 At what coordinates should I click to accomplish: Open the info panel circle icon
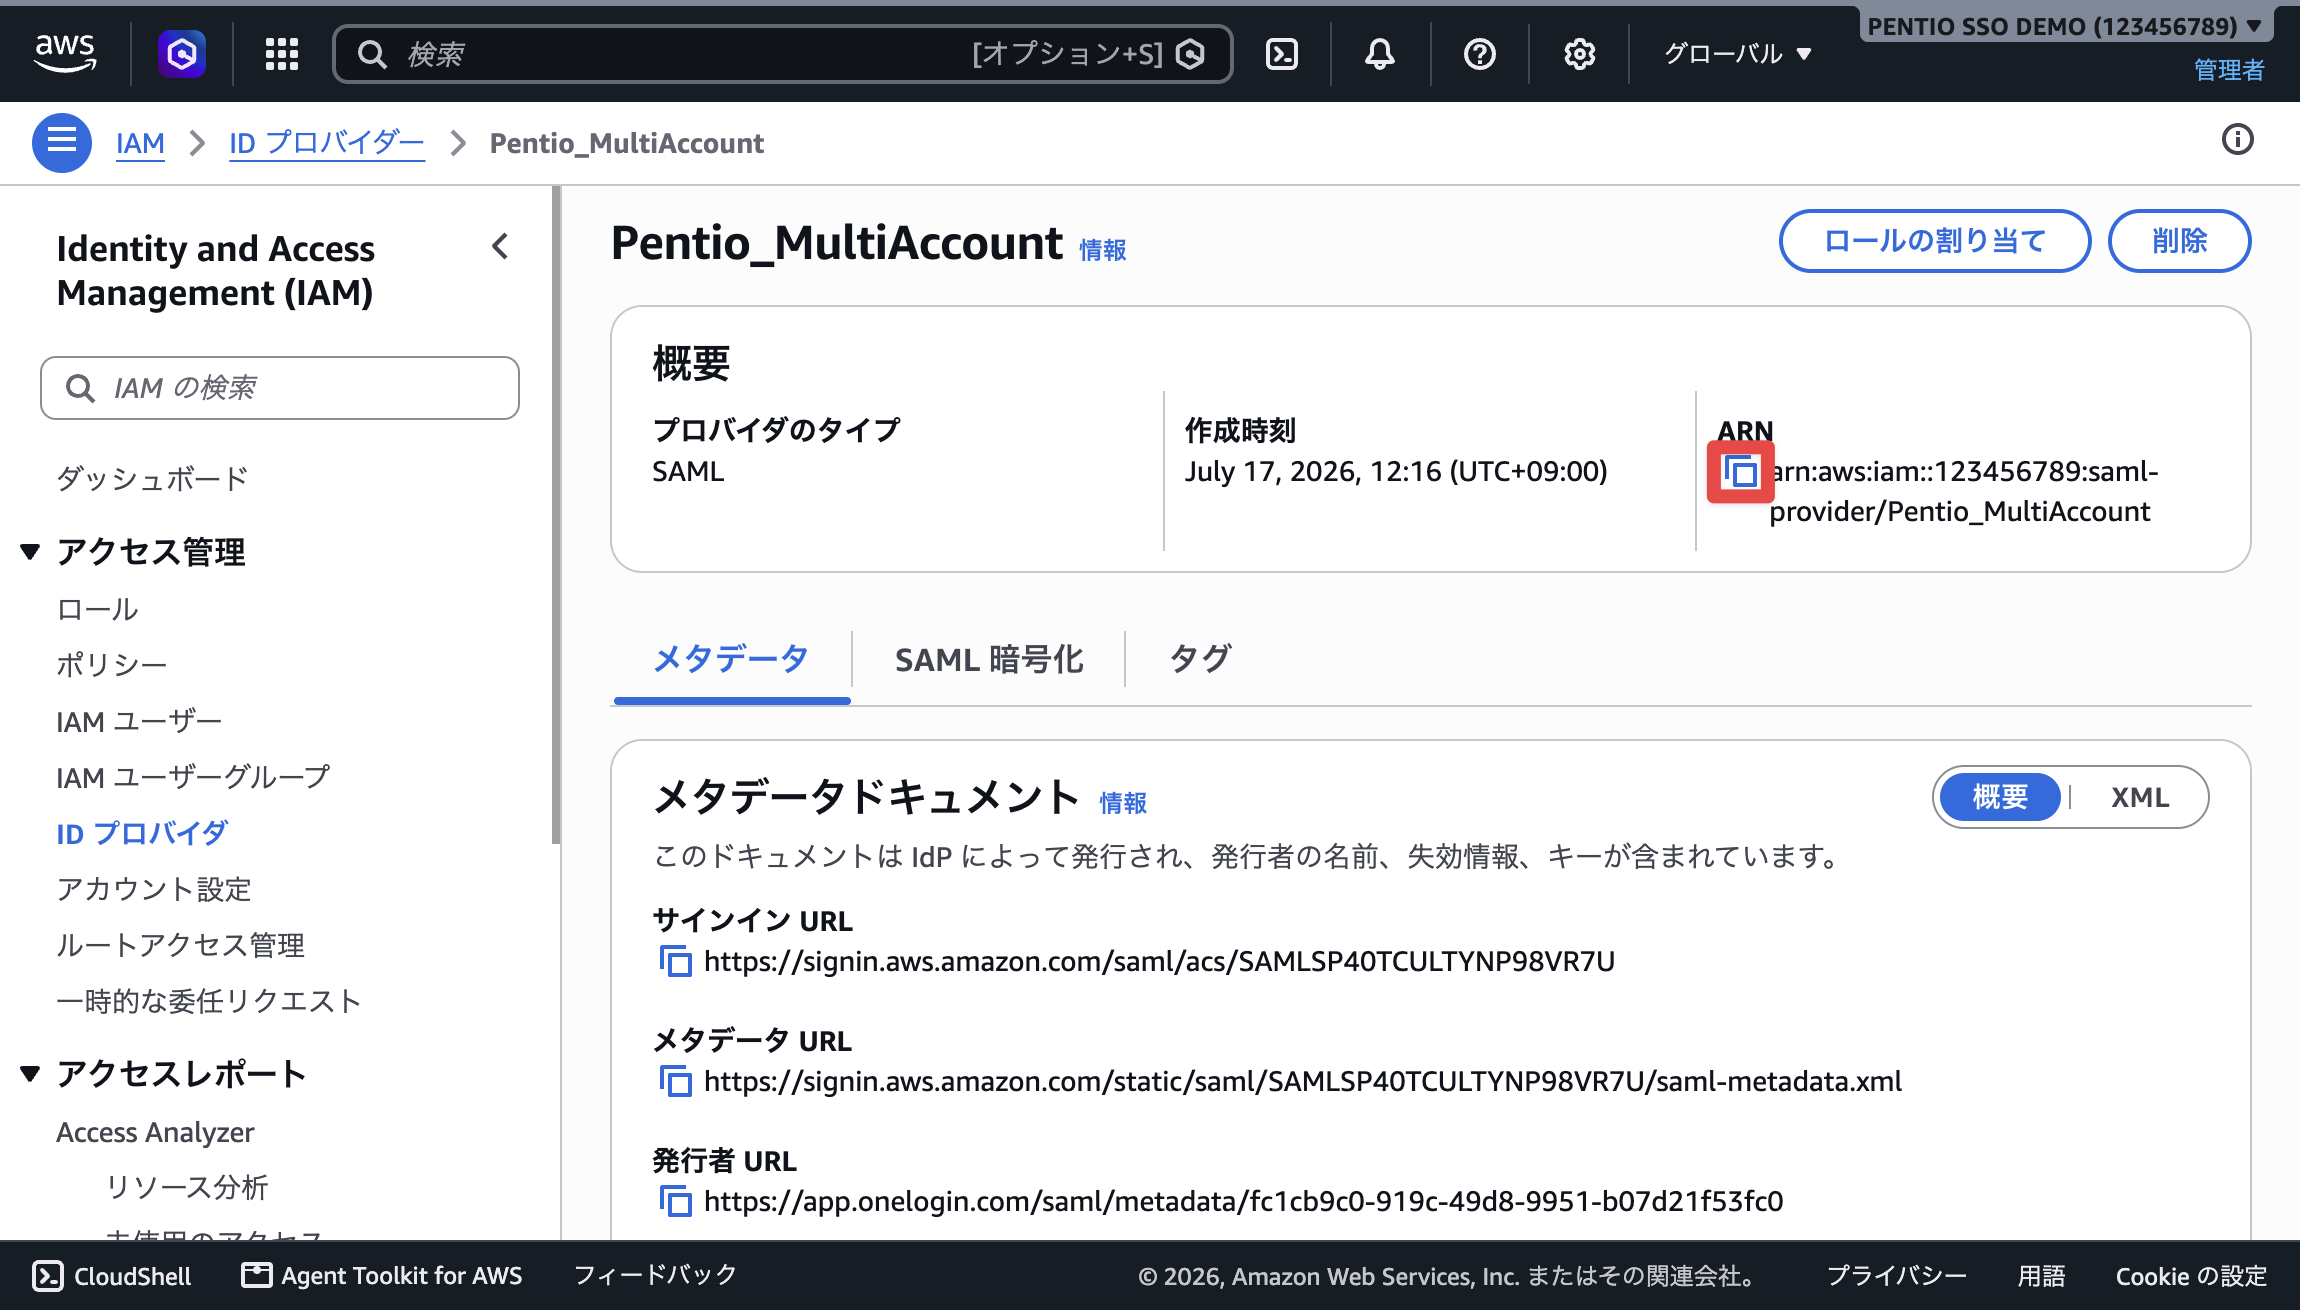pyautogui.click(x=2238, y=140)
